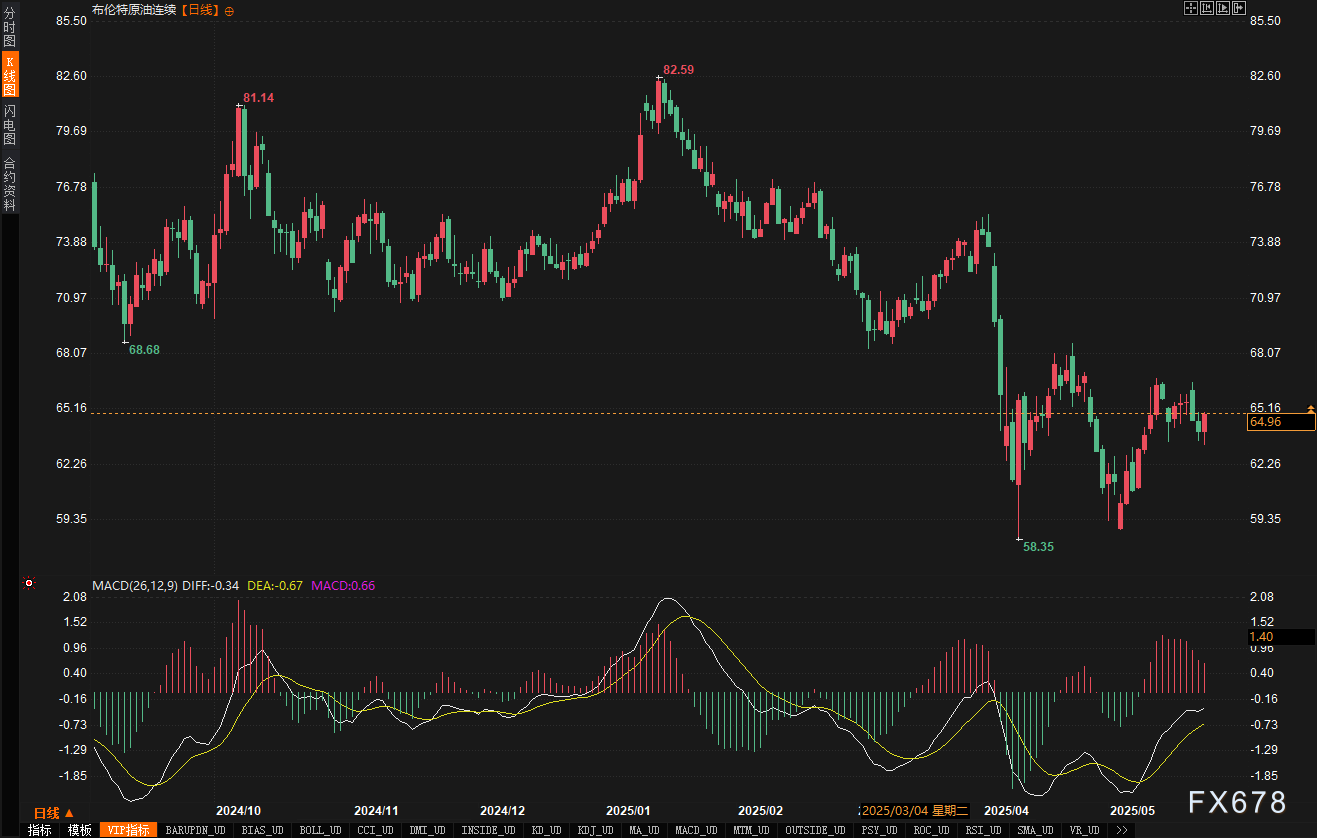Select the K线图 sidebar tab
This screenshot has height=838, width=1317.
pyautogui.click(x=9, y=75)
